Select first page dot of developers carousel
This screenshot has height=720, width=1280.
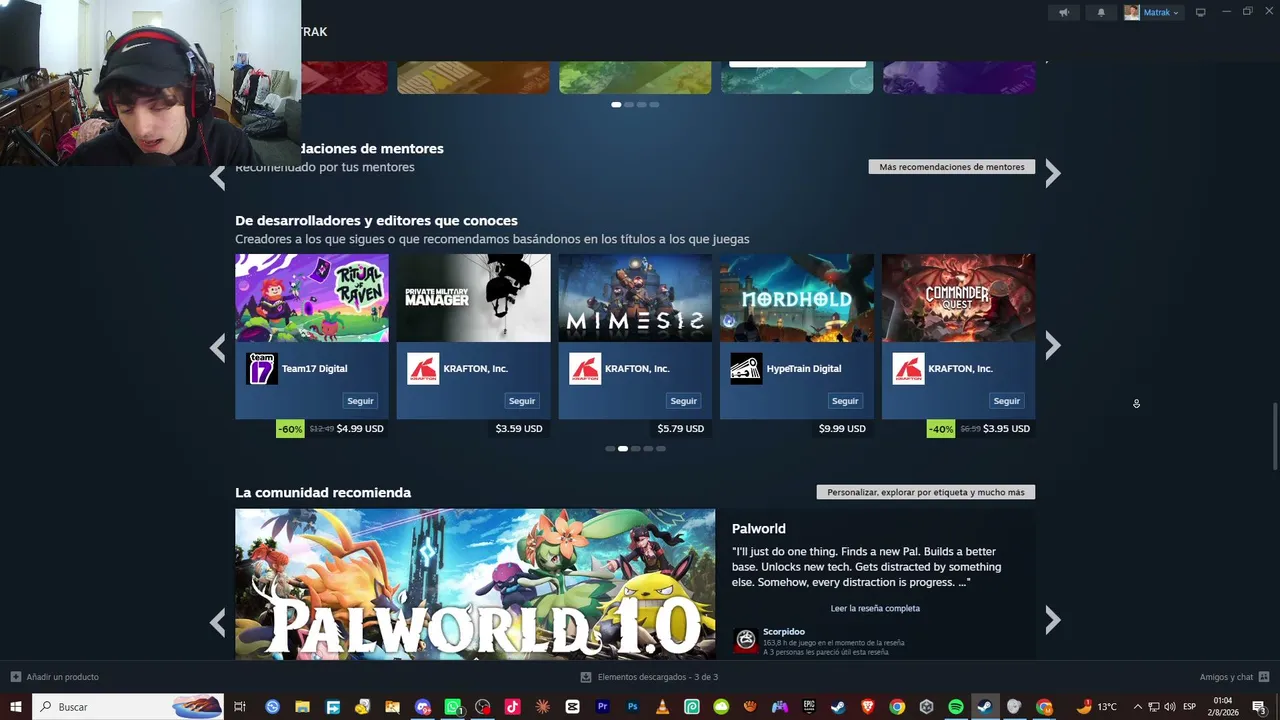pyautogui.click(x=610, y=449)
